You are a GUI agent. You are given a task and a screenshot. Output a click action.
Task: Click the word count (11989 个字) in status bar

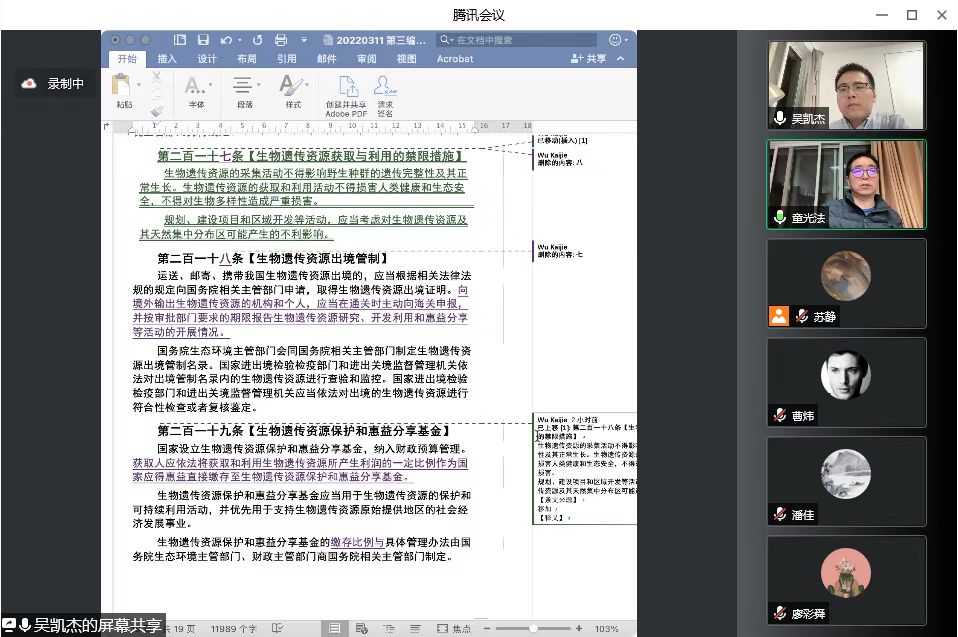[x=233, y=629]
